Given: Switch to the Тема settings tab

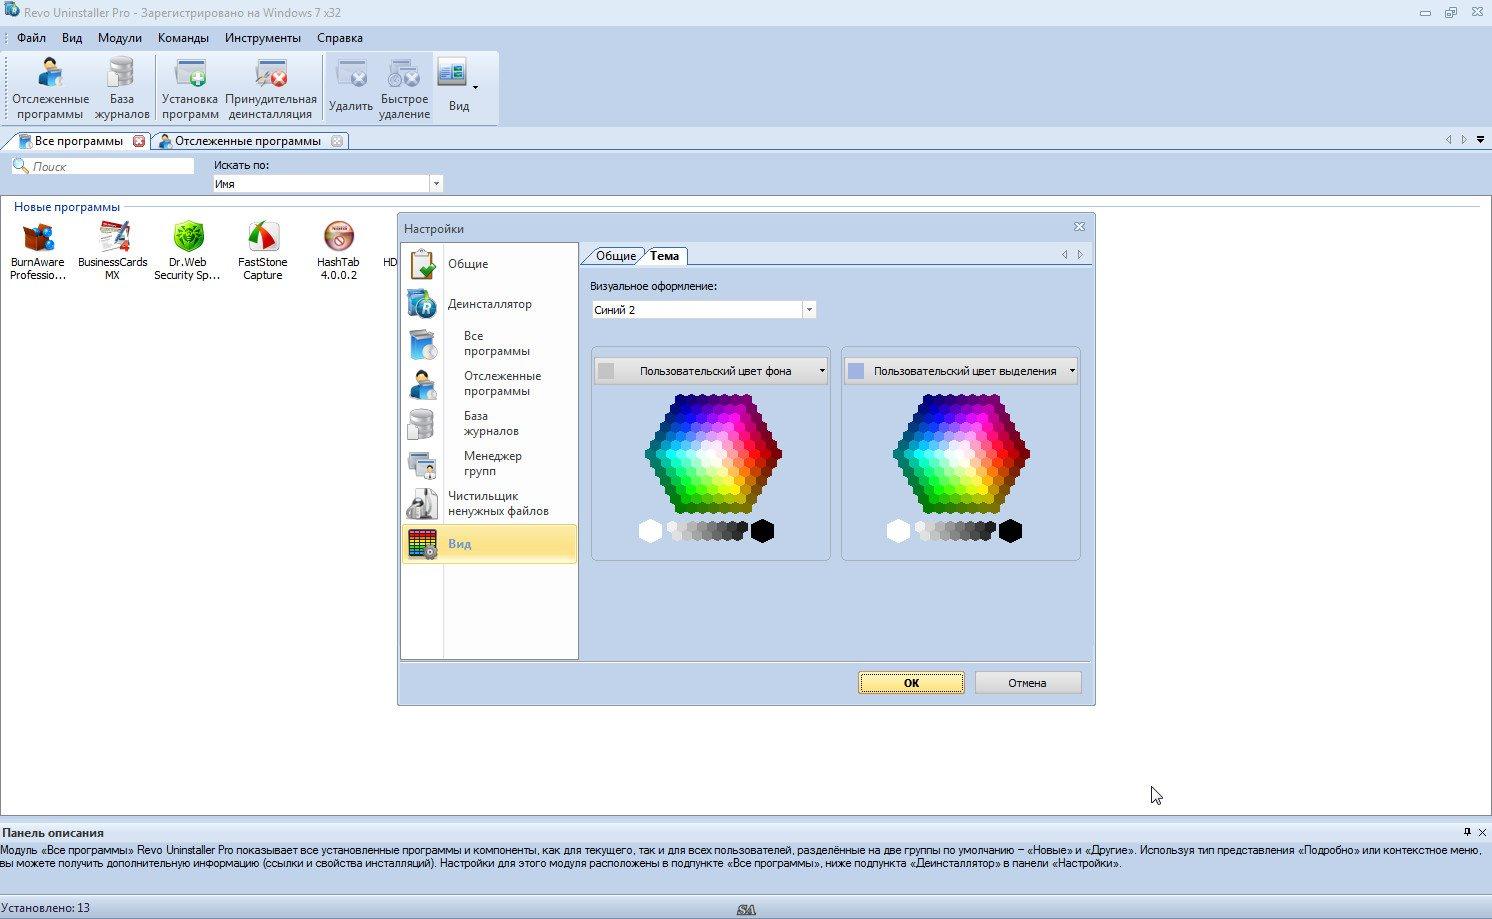Looking at the screenshot, I should coord(664,256).
